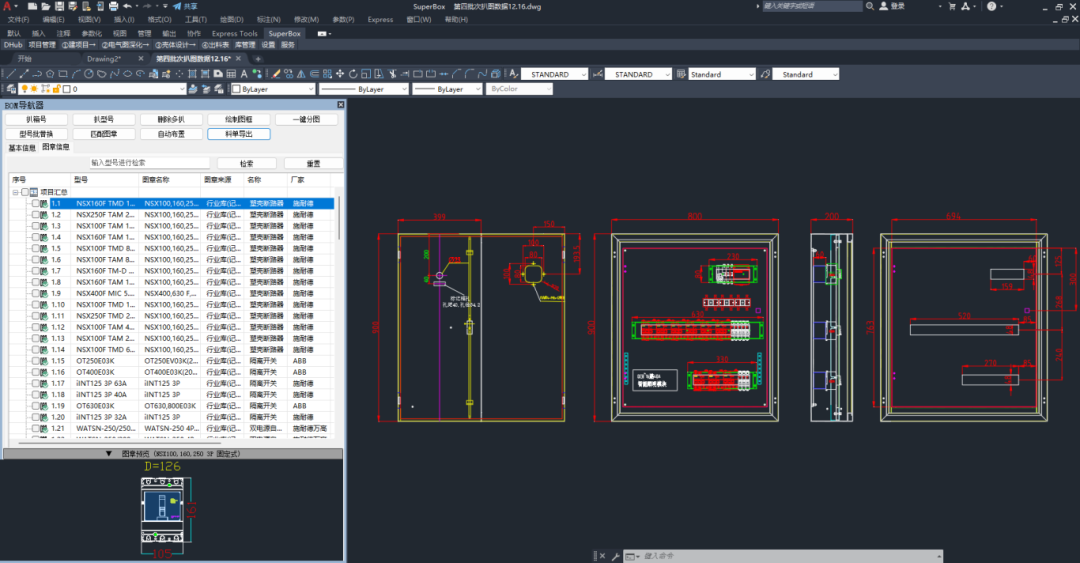Tick the 项目汇总 root checkbox
This screenshot has width=1080, height=563.
[25, 192]
